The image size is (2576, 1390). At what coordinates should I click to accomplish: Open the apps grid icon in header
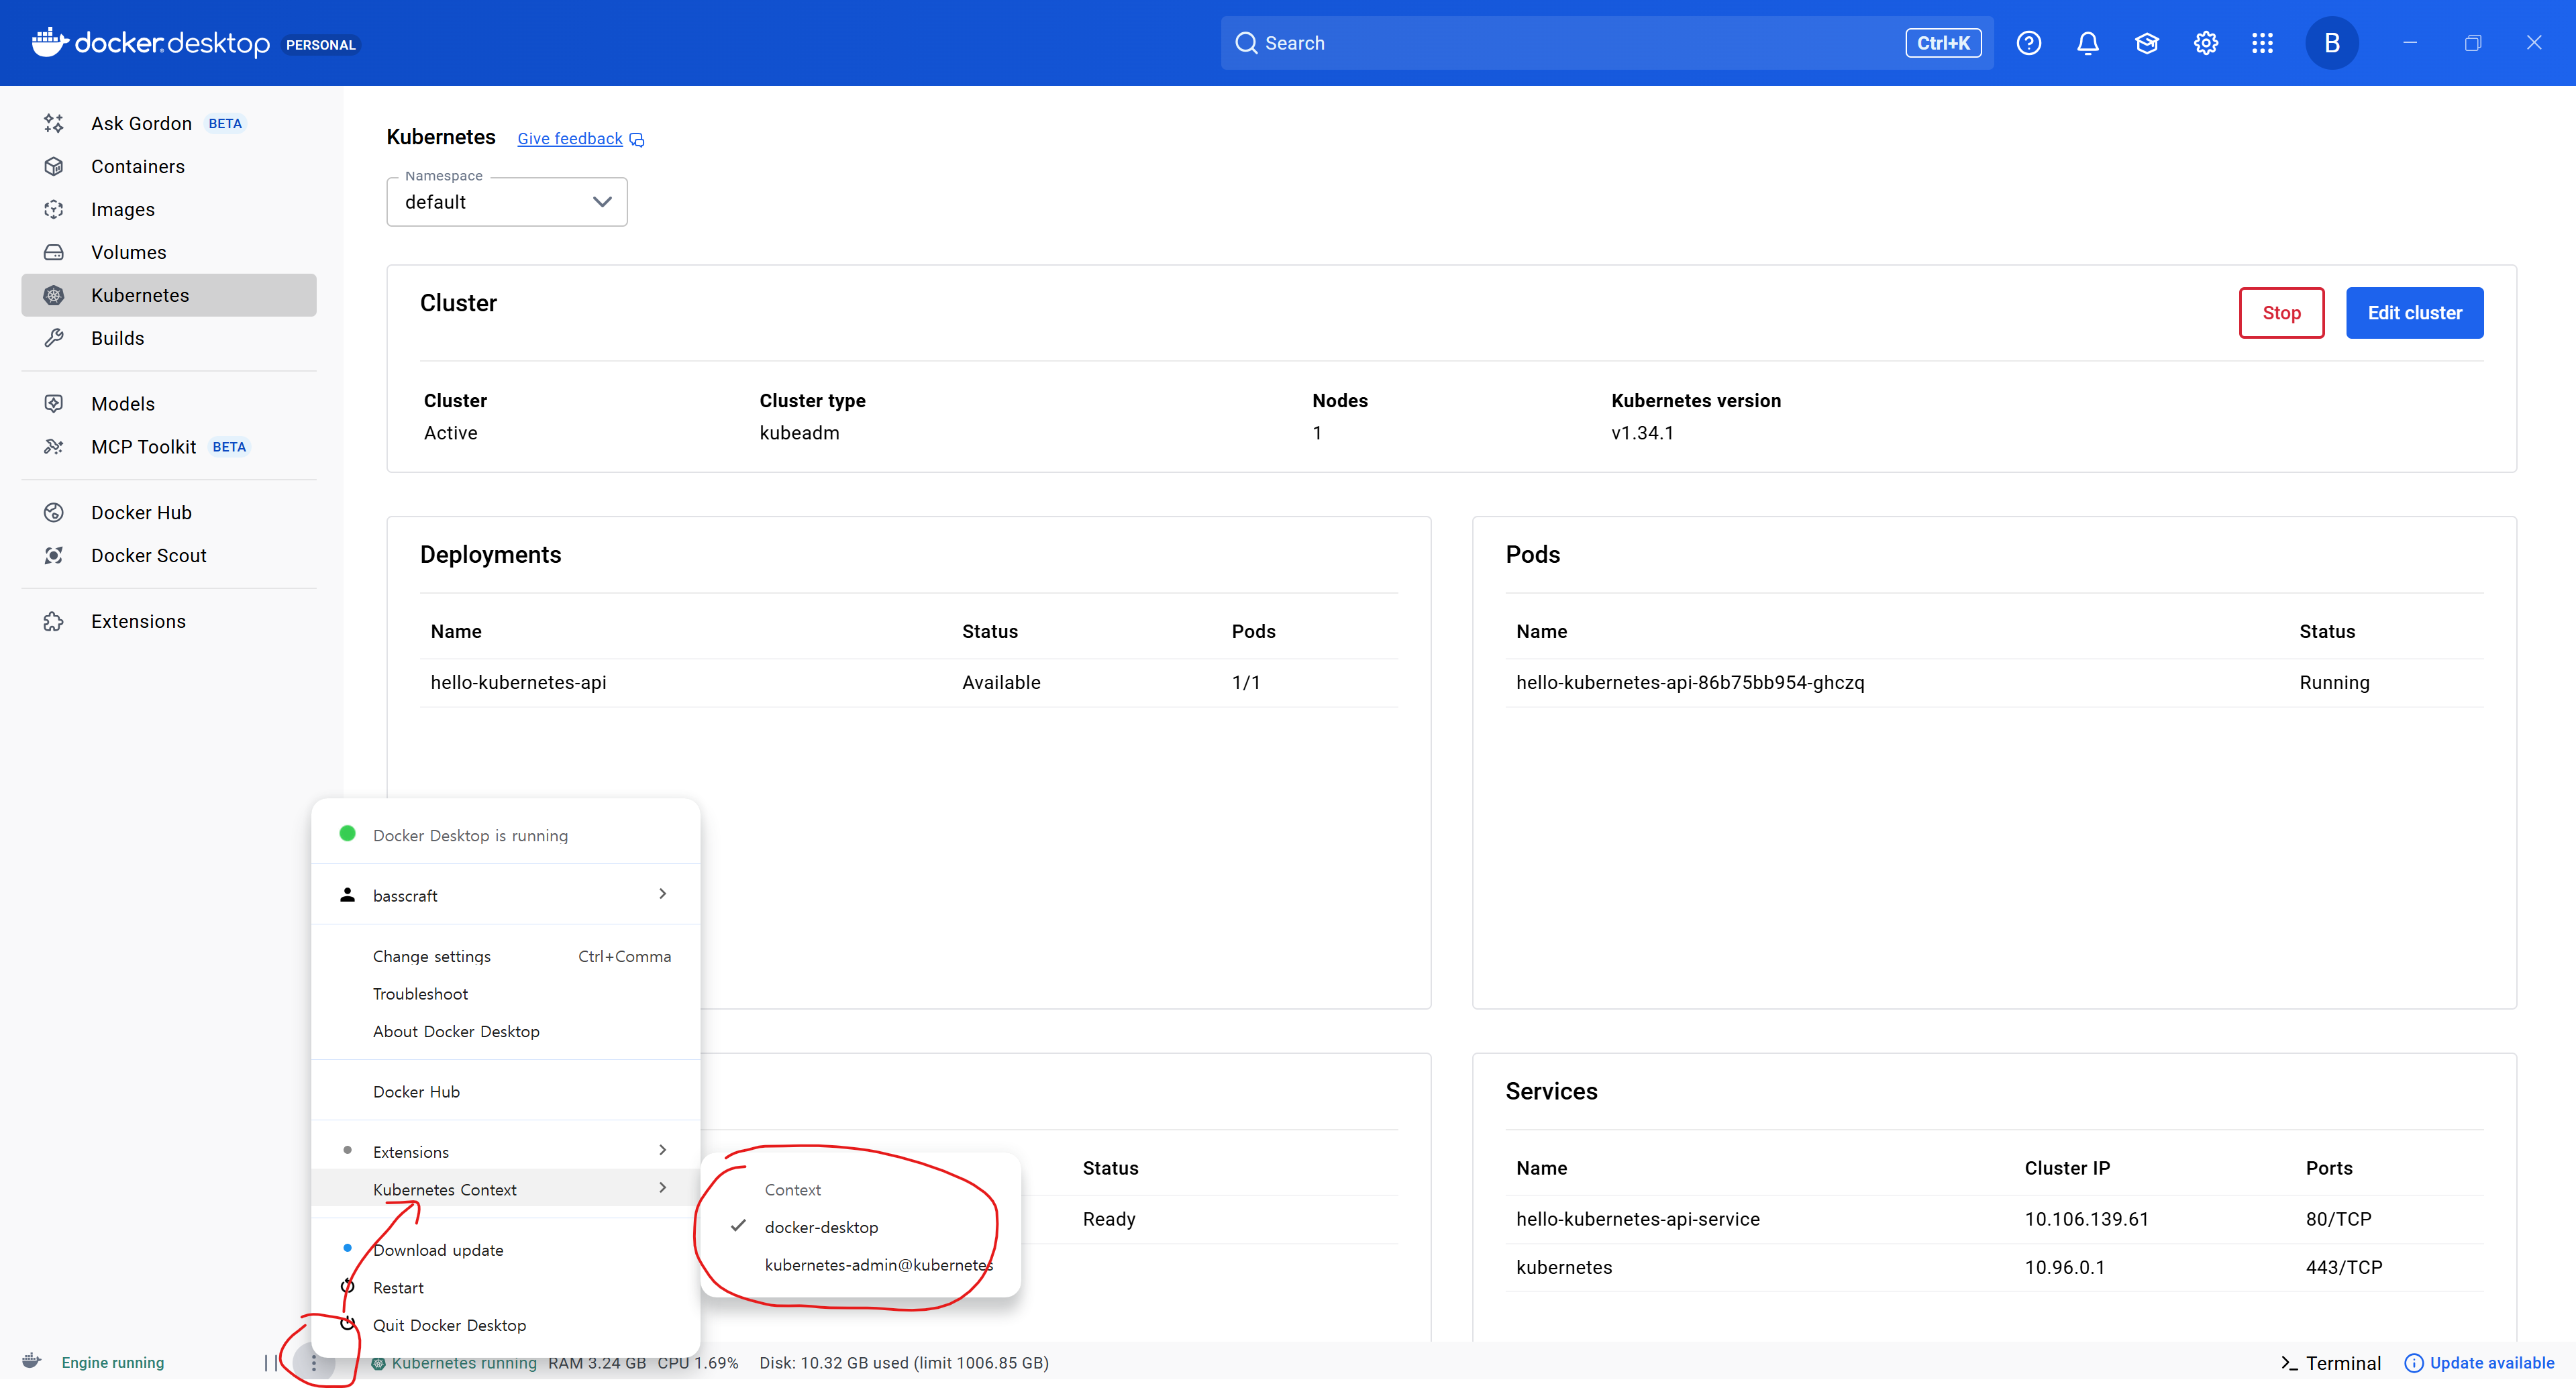pyautogui.click(x=2262, y=43)
